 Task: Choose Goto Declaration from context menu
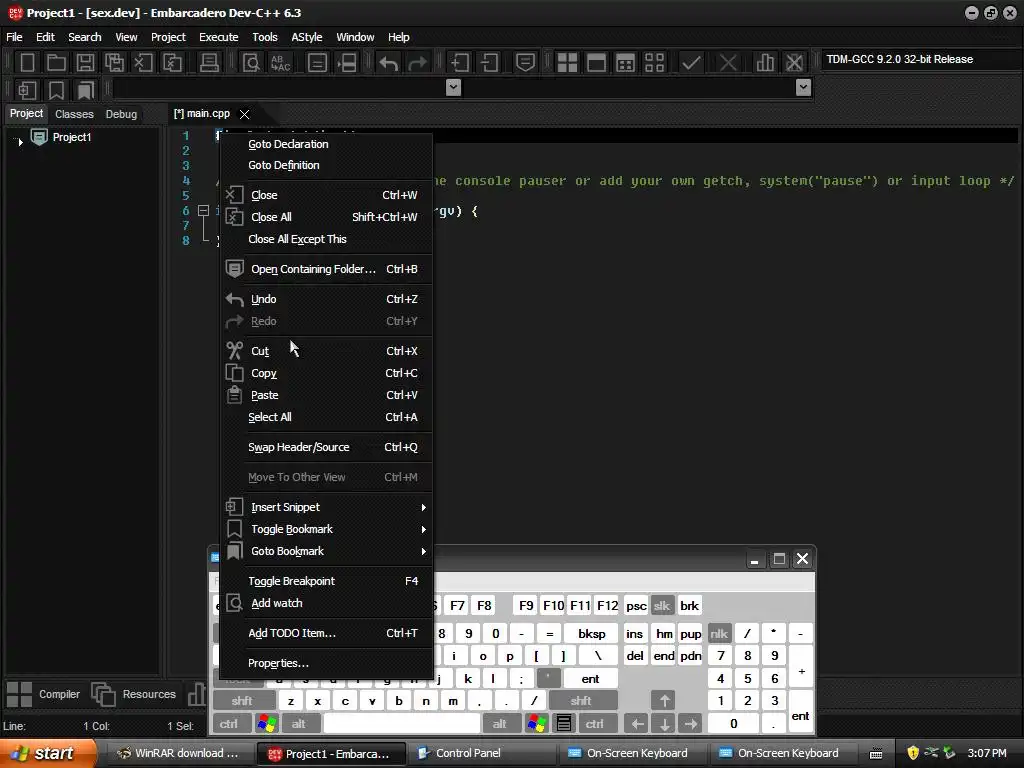click(327, 144)
